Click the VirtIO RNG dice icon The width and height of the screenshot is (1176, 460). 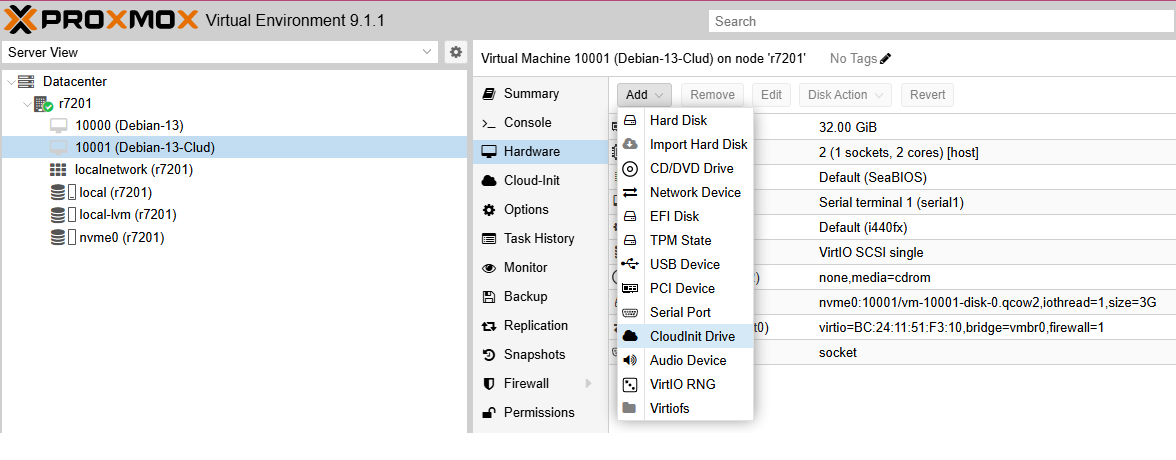click(630, 384)
